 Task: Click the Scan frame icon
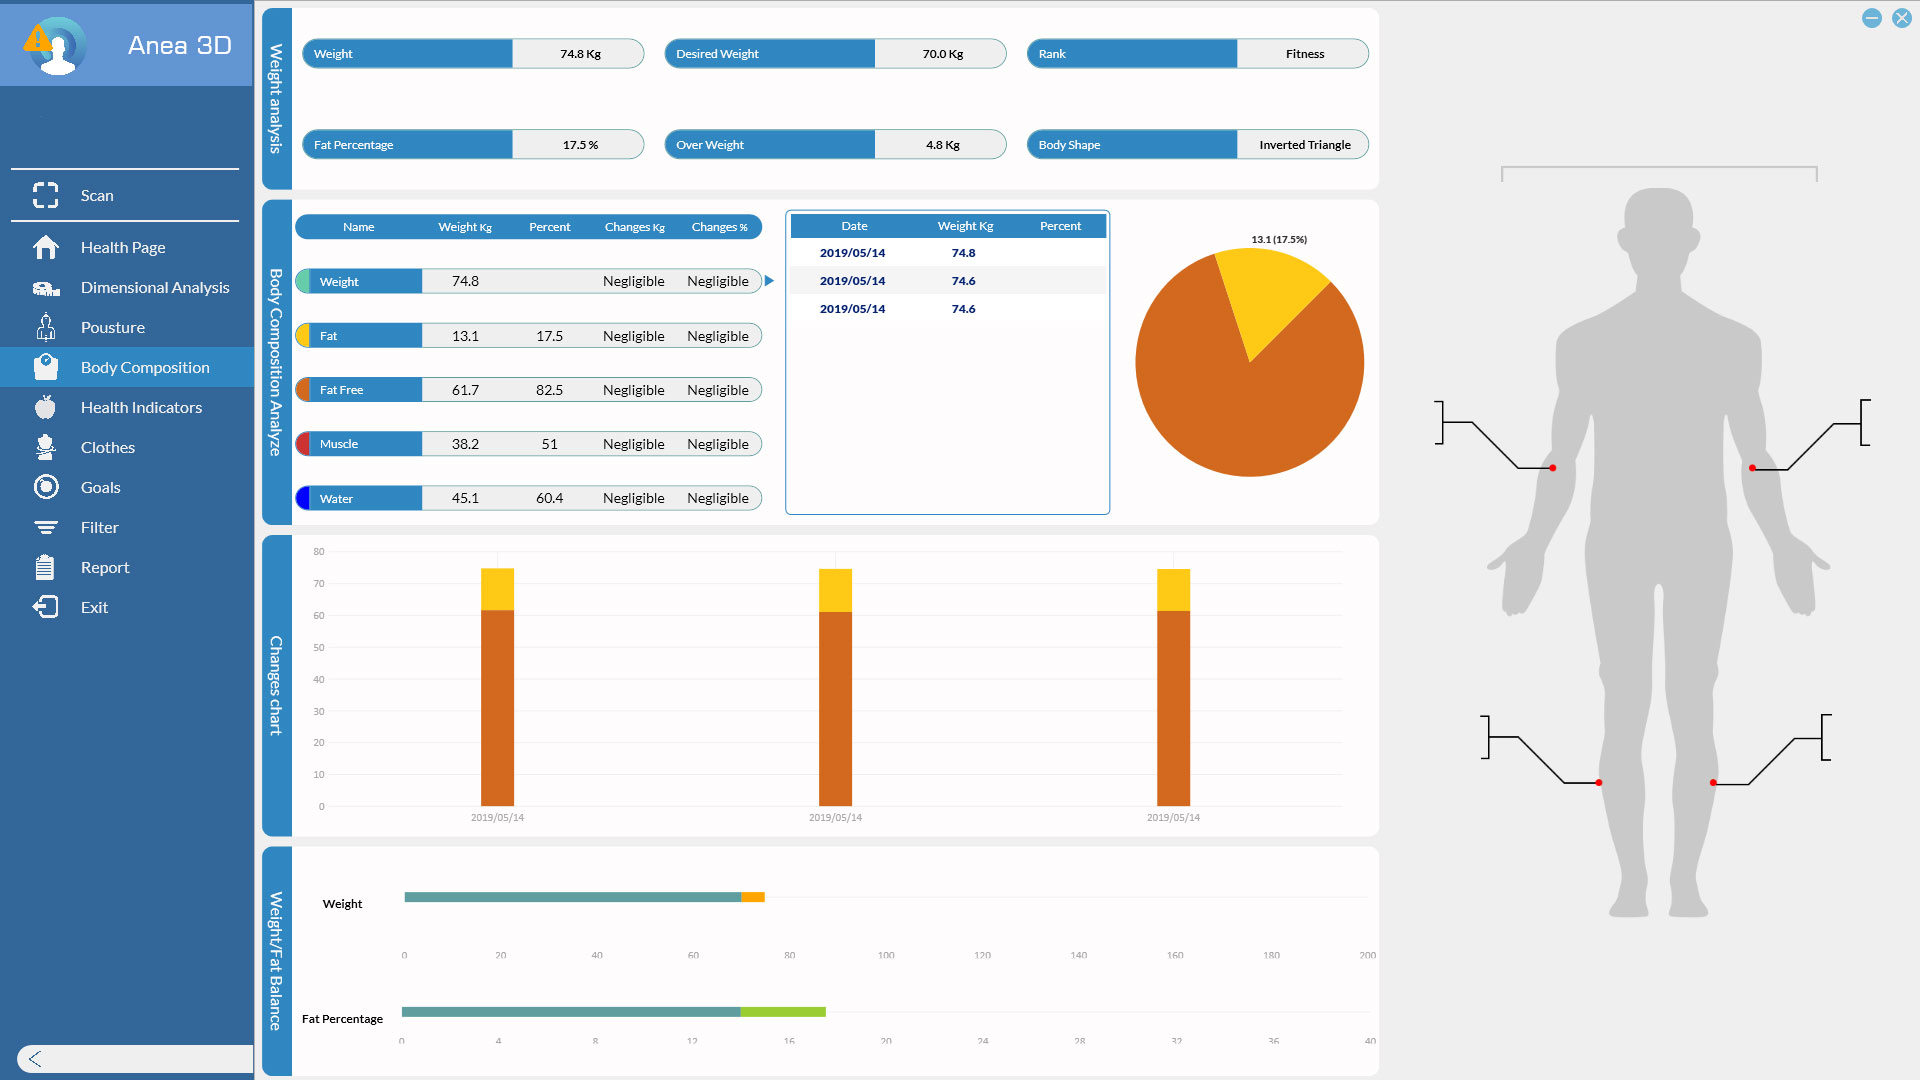[45, 195]
